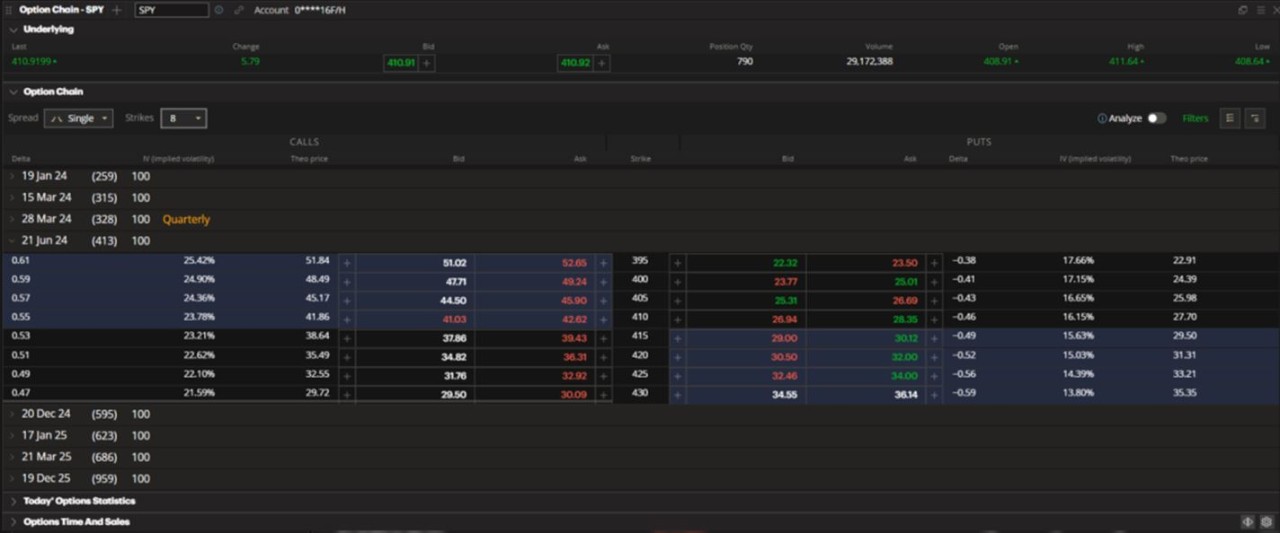Pop out the Option Chain window
The height and width of the screenshot is (533, 1280).
[1243, 9]
